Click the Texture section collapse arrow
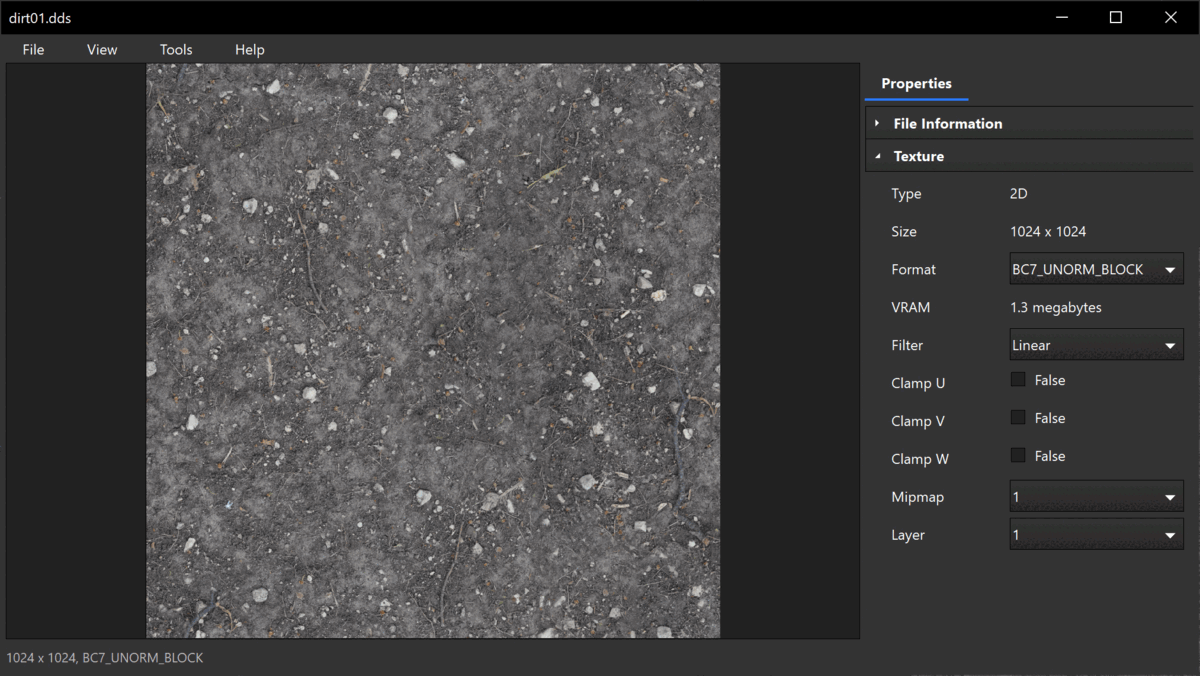 (x=877, y=156)
